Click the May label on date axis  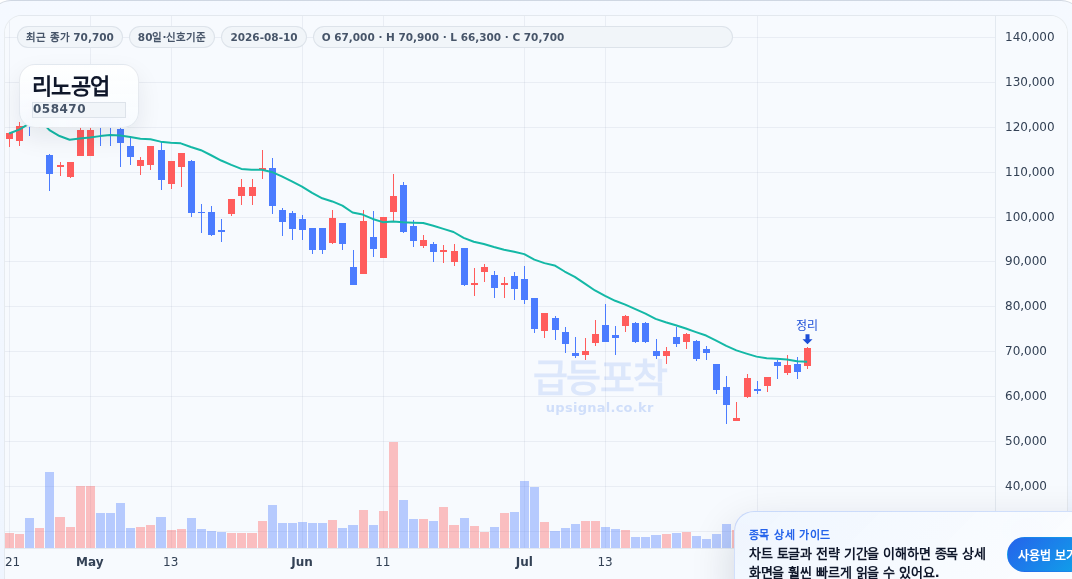90,562
